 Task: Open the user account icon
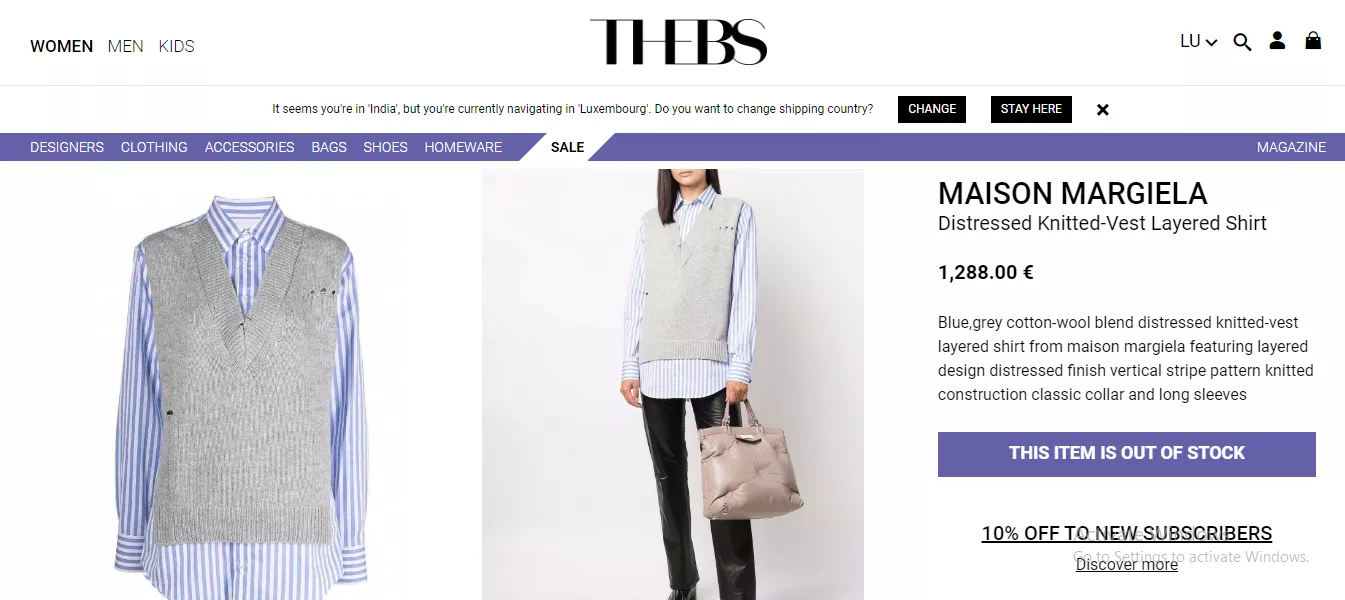1277,41
